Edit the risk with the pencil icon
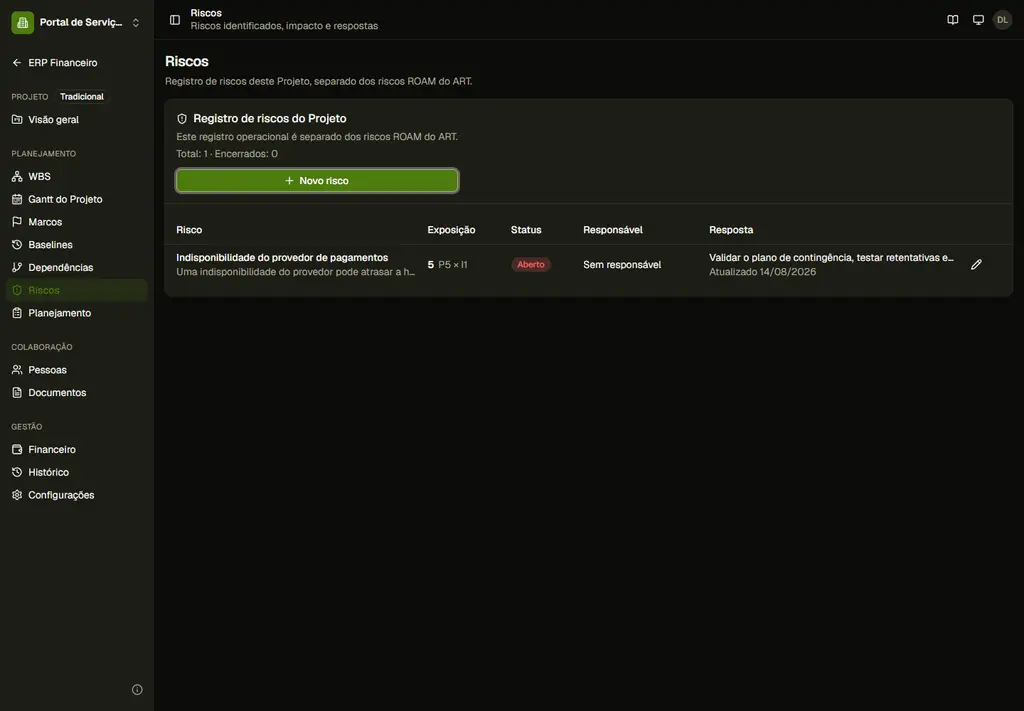The width and height of the screenshot is (1024, 711). [976, 264]
